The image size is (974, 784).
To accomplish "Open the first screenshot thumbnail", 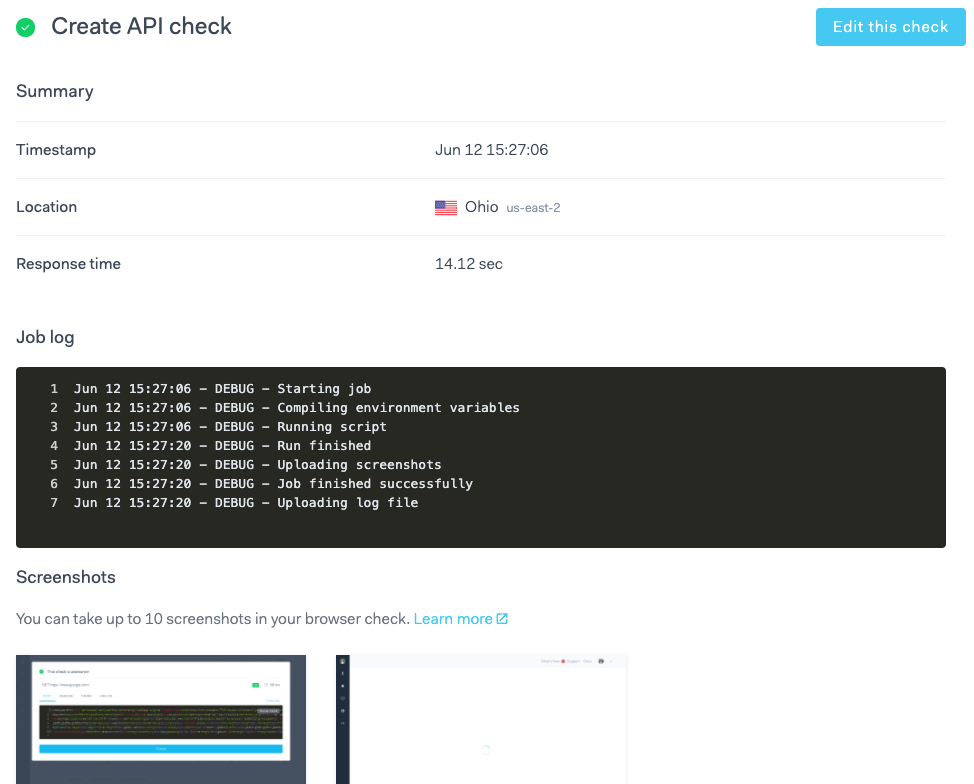I will [160, 720].
